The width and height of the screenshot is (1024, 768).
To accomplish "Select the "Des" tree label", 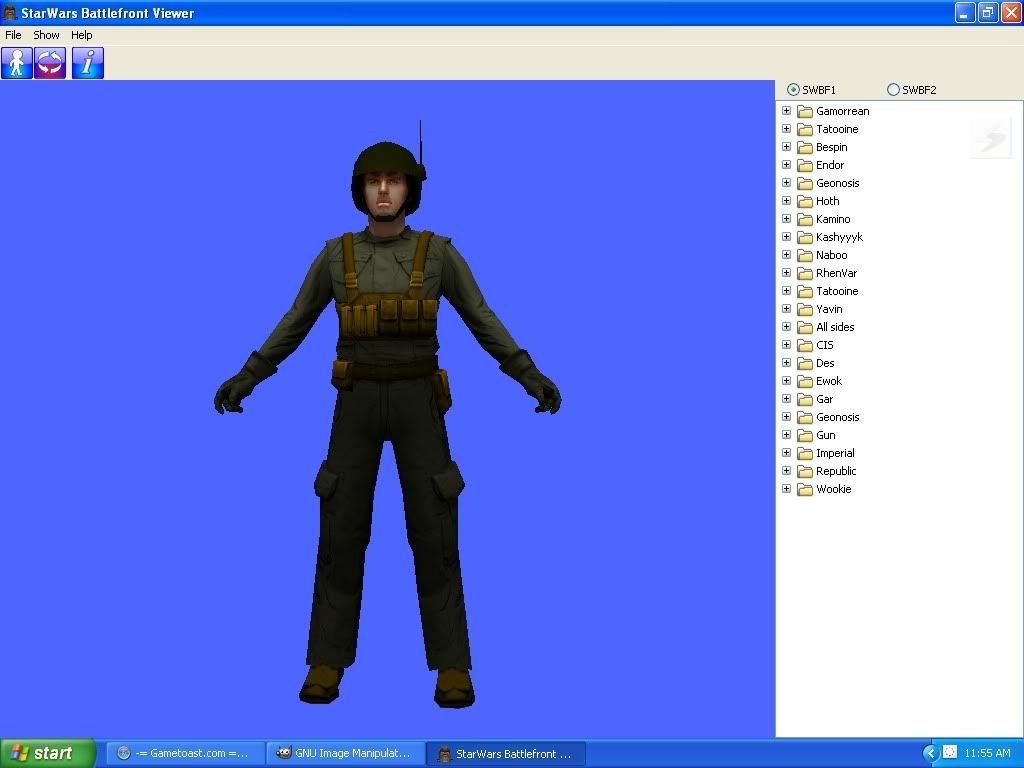I will (825, 363).
